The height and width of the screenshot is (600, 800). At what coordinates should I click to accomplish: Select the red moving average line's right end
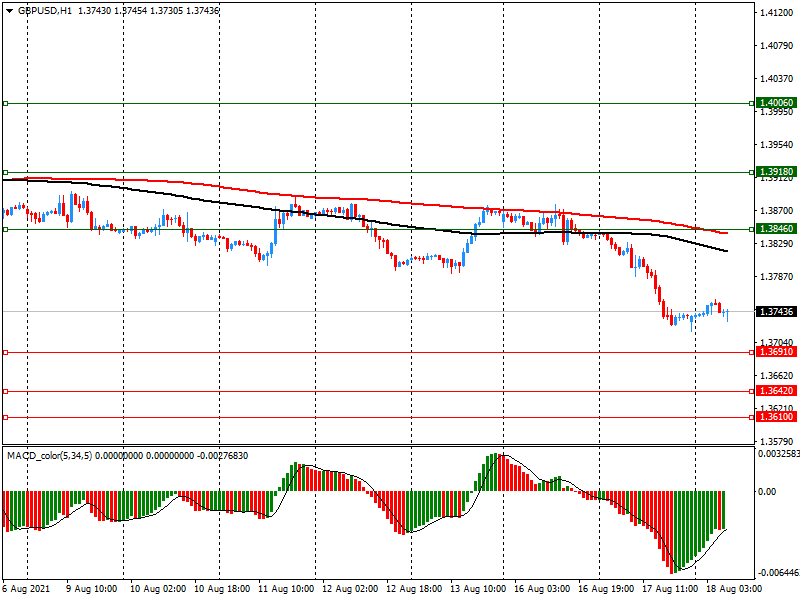(x=727, y=233)
